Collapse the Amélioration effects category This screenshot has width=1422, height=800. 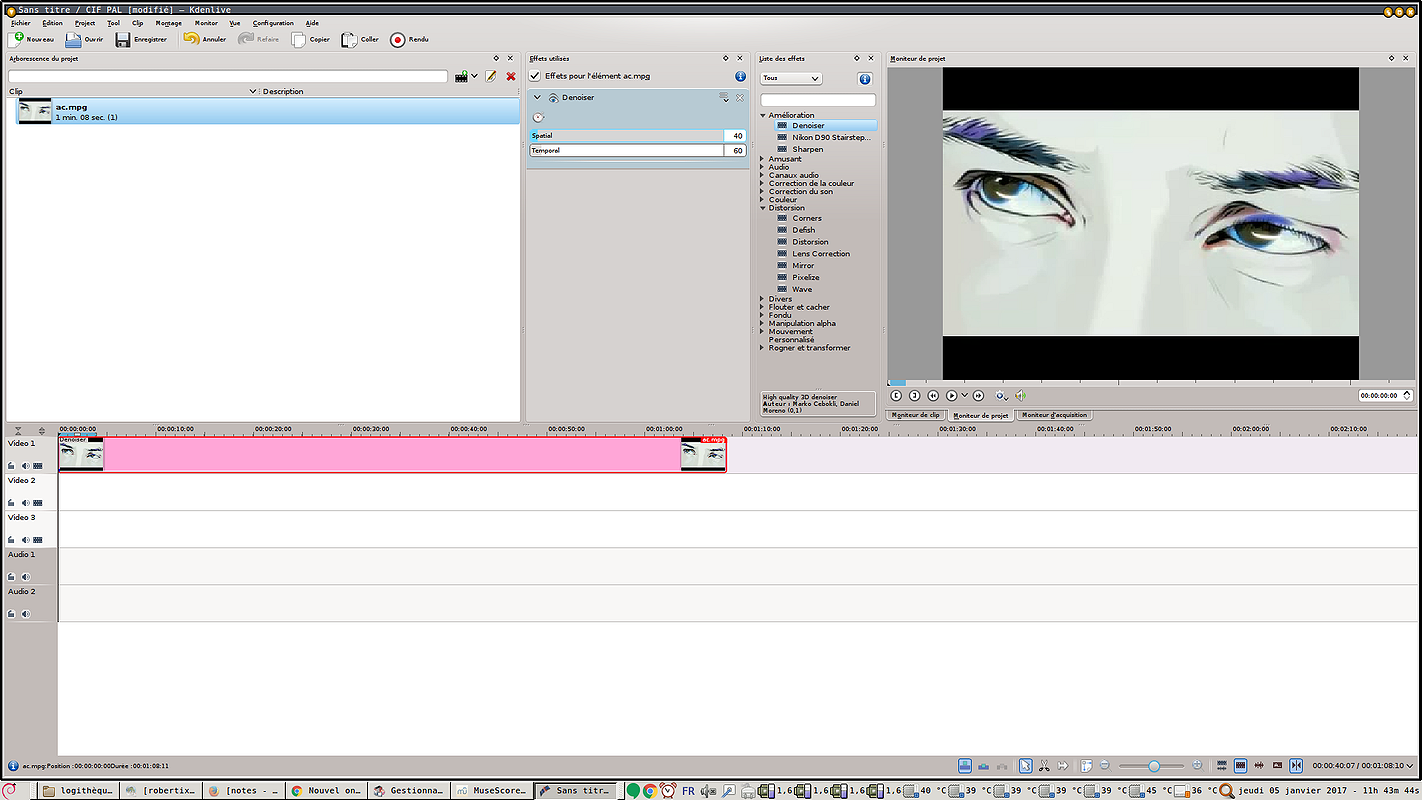(763, 115)
